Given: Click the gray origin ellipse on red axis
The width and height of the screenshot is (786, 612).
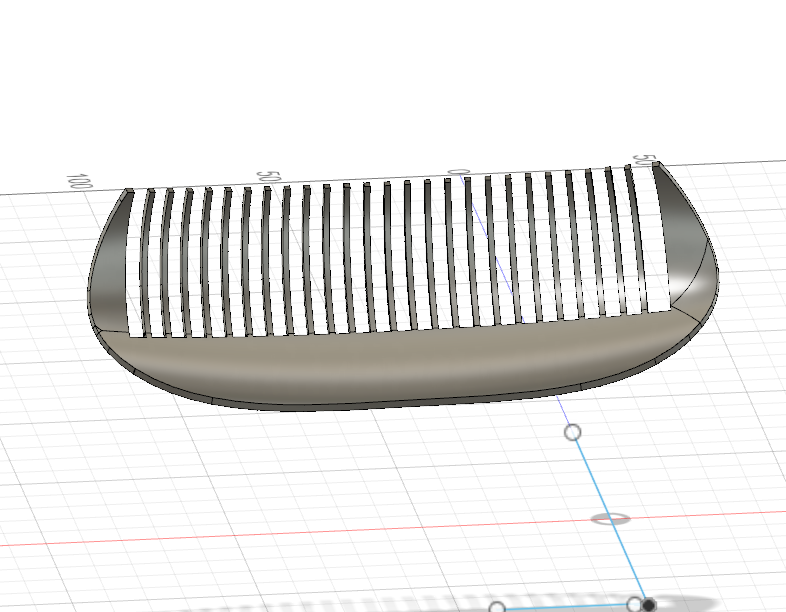Looking at the screenshot, I should [x=609, y=519].
